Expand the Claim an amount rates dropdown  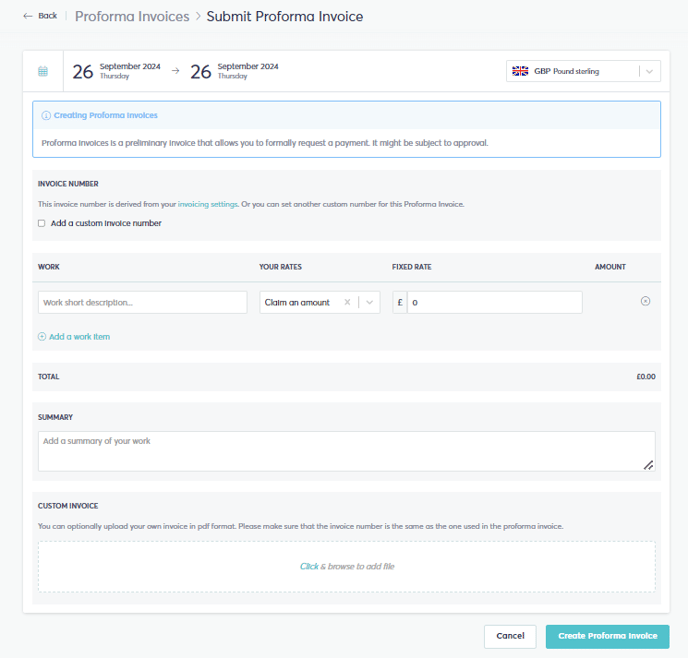tap(369, 302)
